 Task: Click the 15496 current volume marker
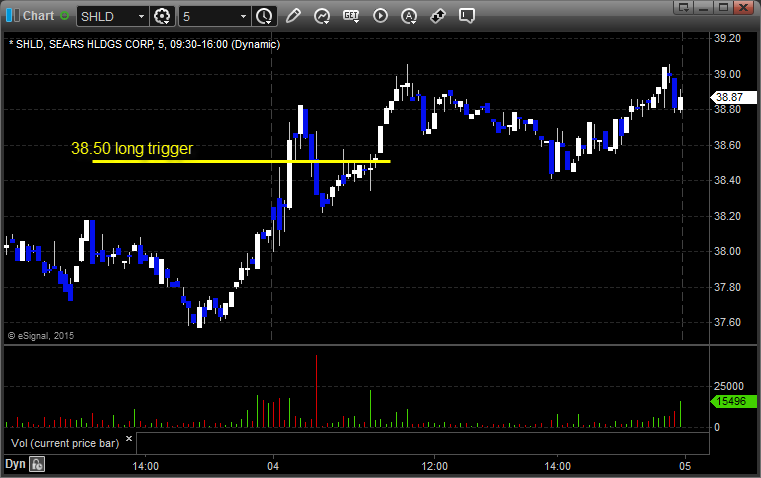click(733, 401)
